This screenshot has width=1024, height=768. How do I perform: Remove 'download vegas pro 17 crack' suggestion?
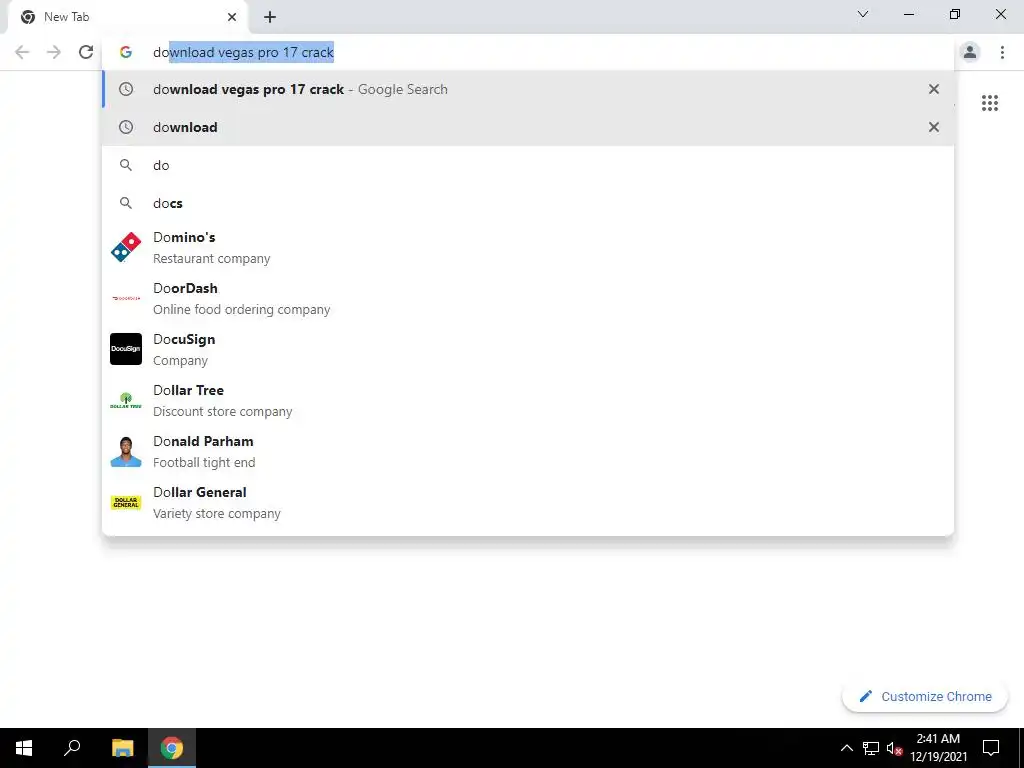[x=934, y=89]
